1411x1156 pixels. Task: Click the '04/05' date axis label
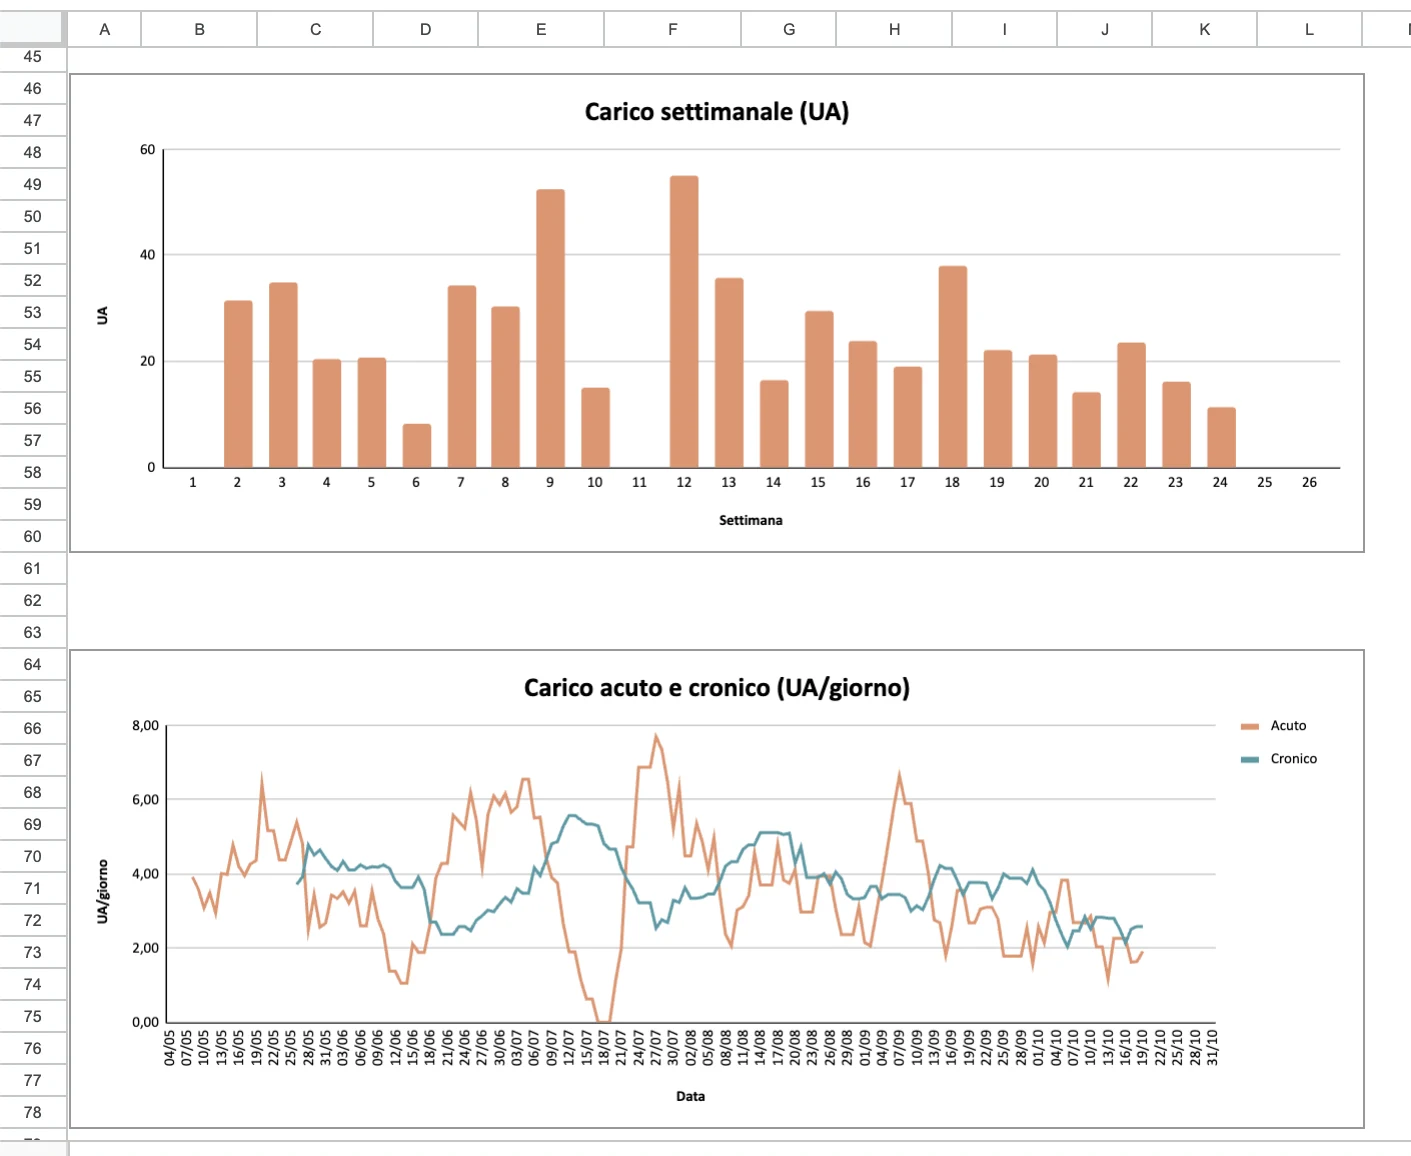pos(170,1047)
